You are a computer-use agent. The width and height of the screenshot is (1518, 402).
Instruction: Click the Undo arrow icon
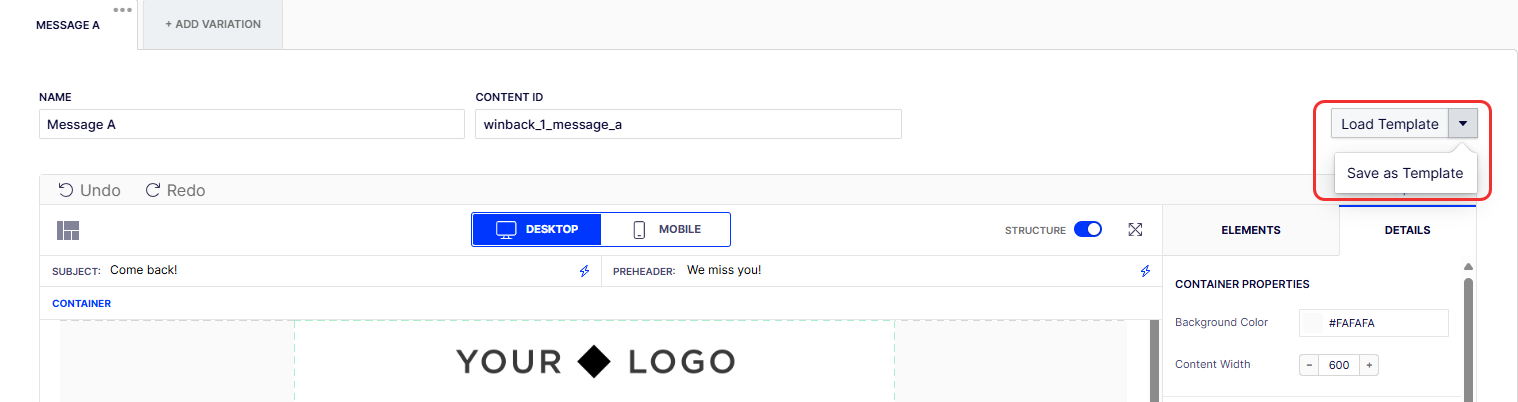coord(66,190)
